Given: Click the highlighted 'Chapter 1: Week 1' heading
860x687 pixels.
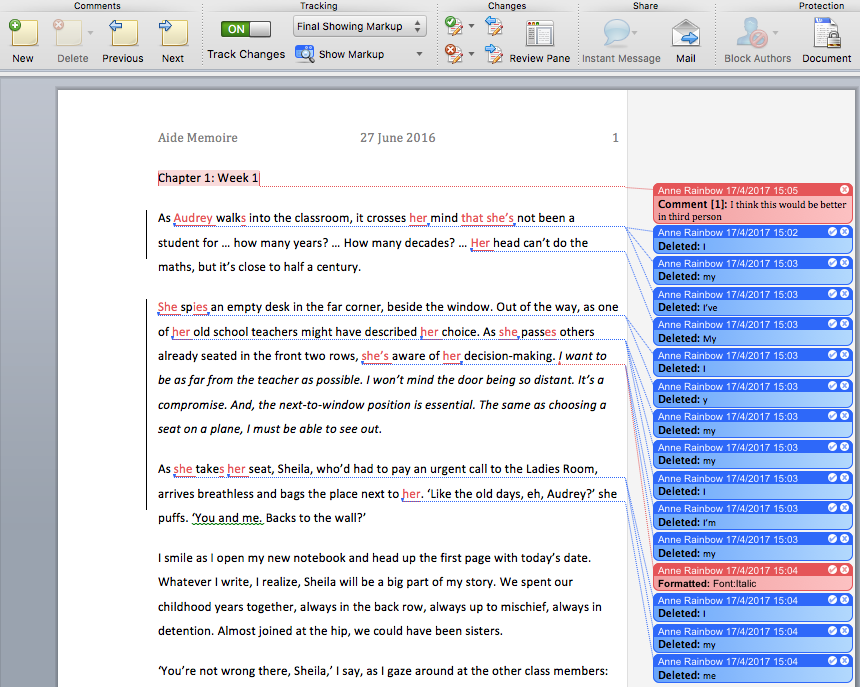Looking at the screenshot, I should pyautogui.click(x=208, y=178).
